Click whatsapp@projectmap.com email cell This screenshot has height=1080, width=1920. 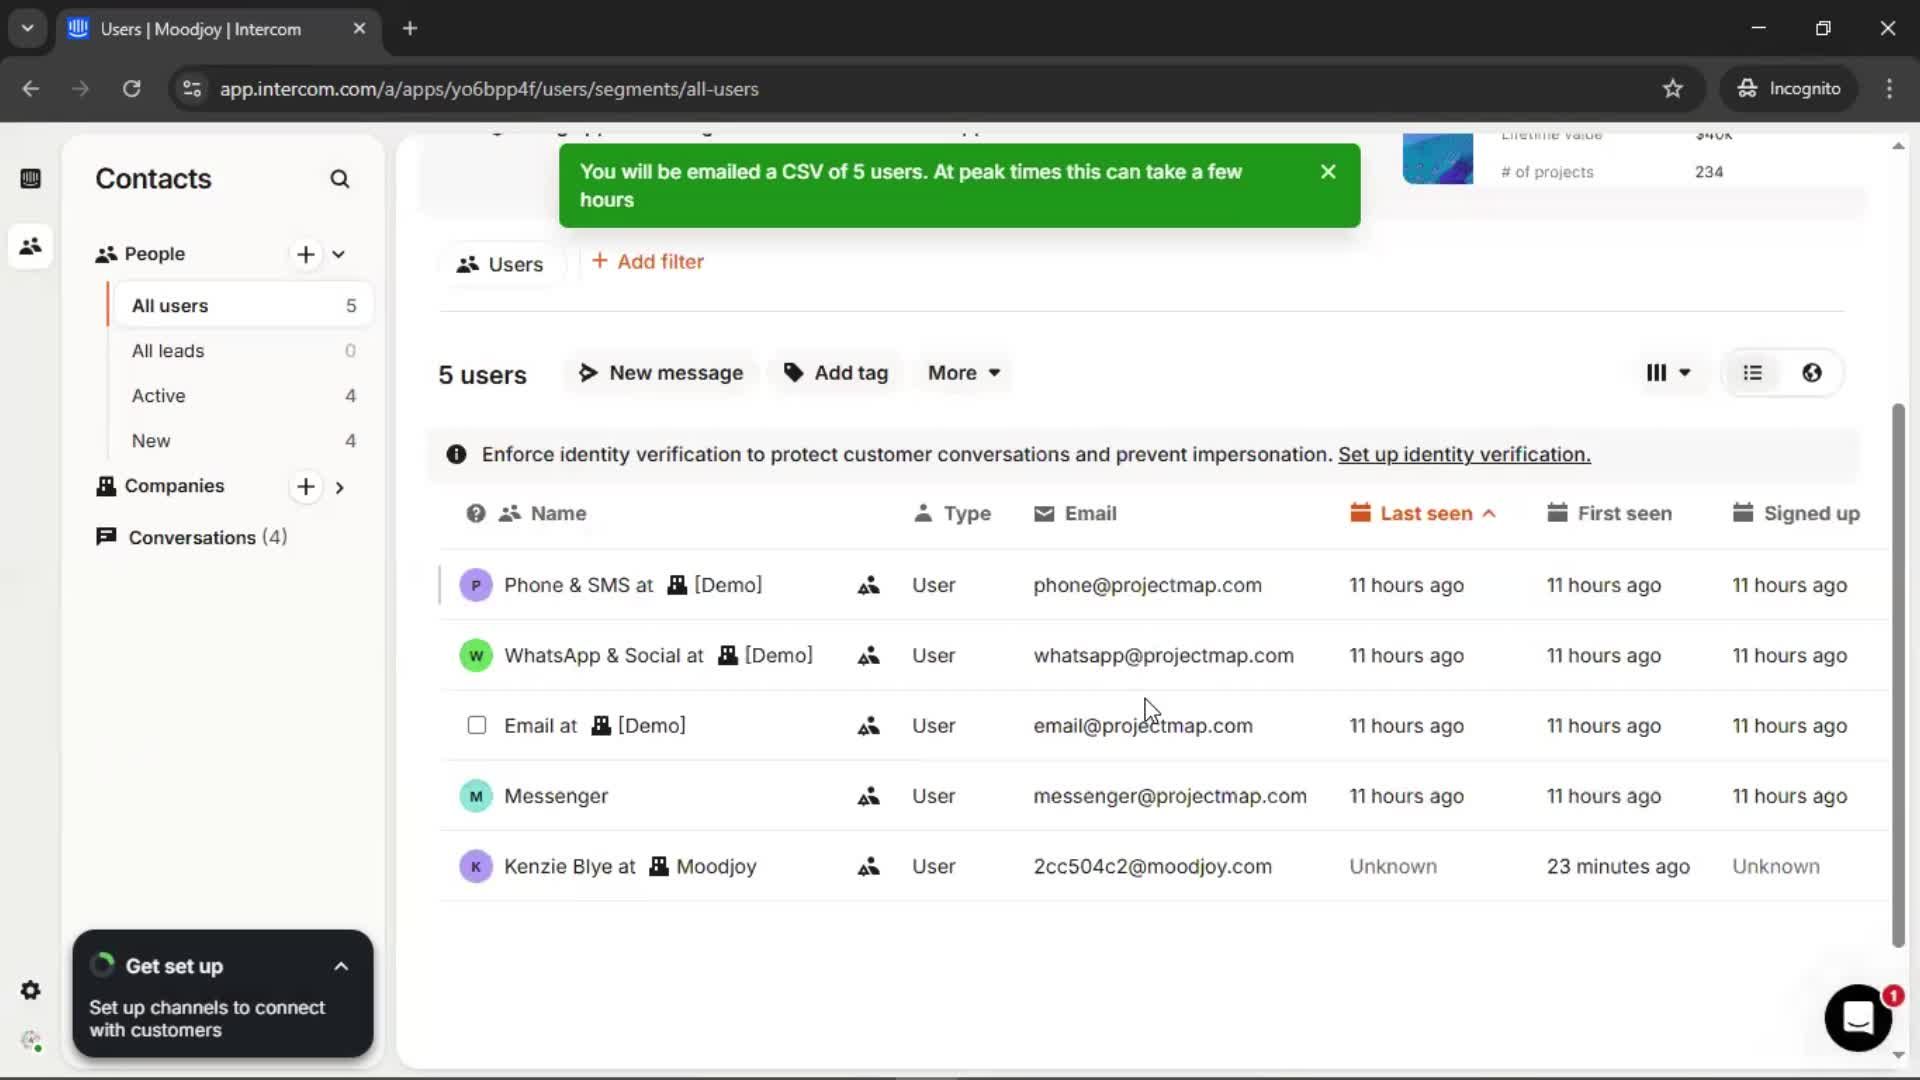pos(1163,656)
